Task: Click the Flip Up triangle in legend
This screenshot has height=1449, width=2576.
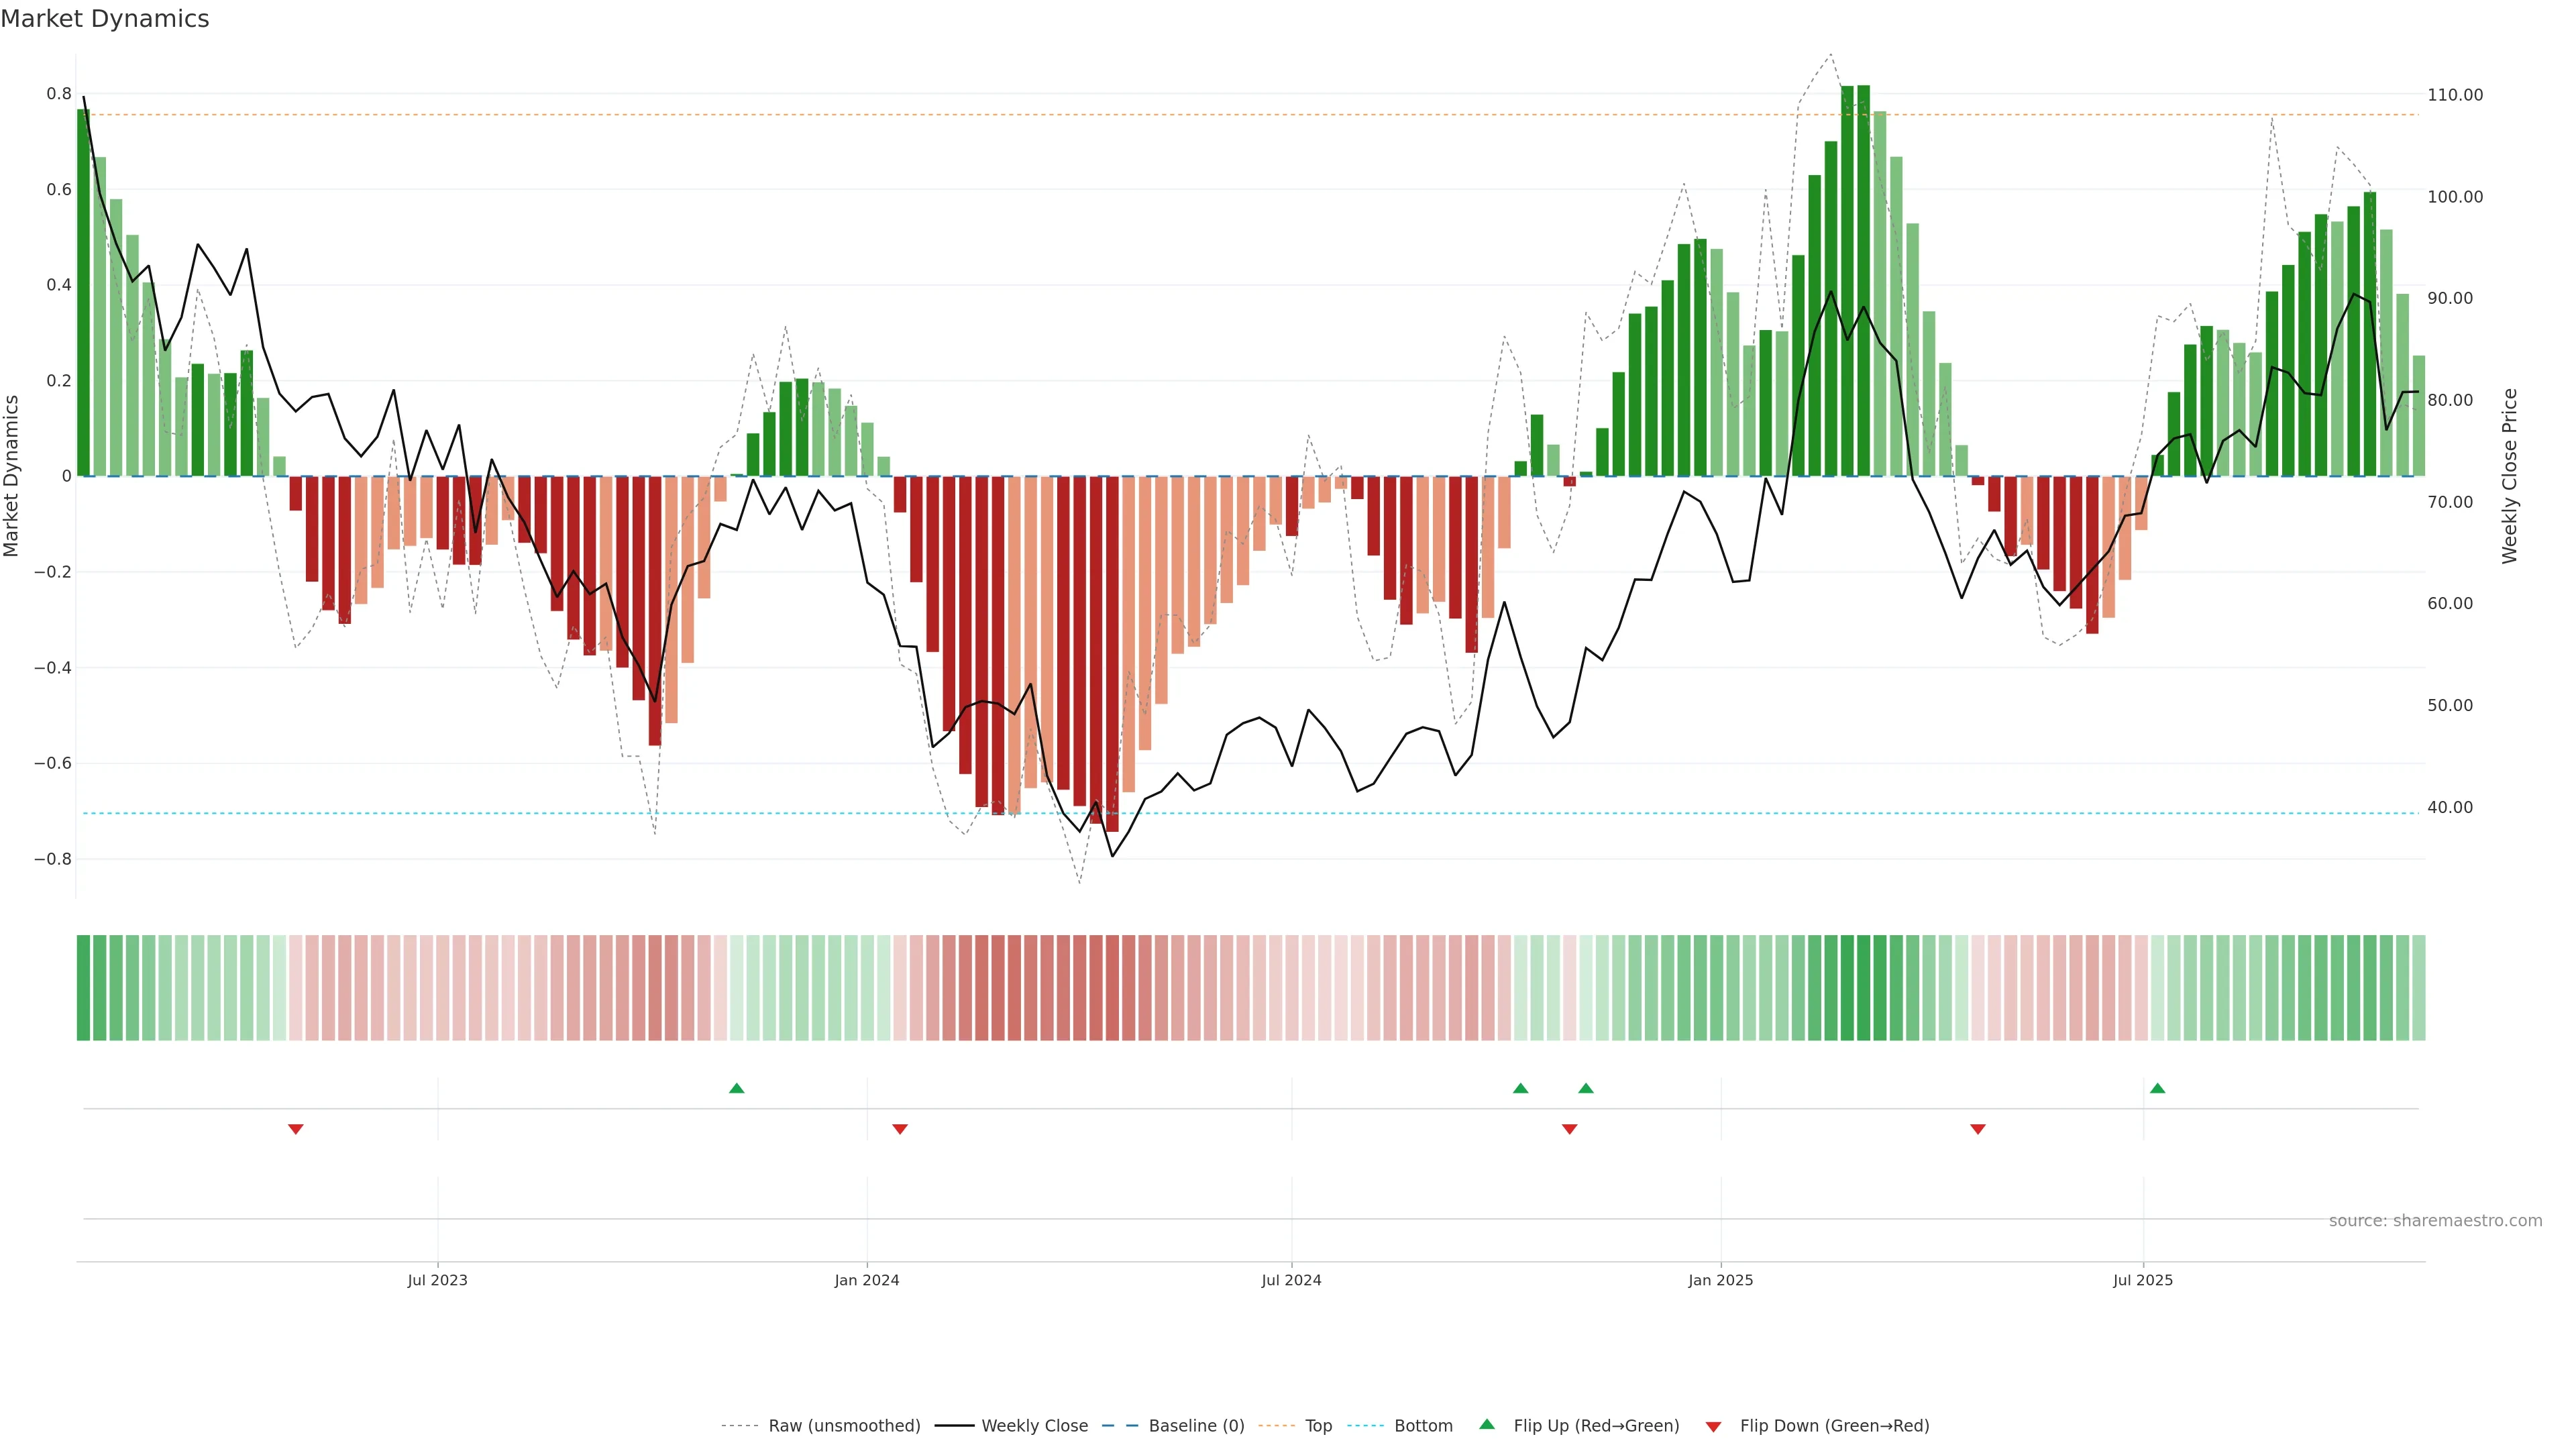Action: [x=1487, y=1424]
